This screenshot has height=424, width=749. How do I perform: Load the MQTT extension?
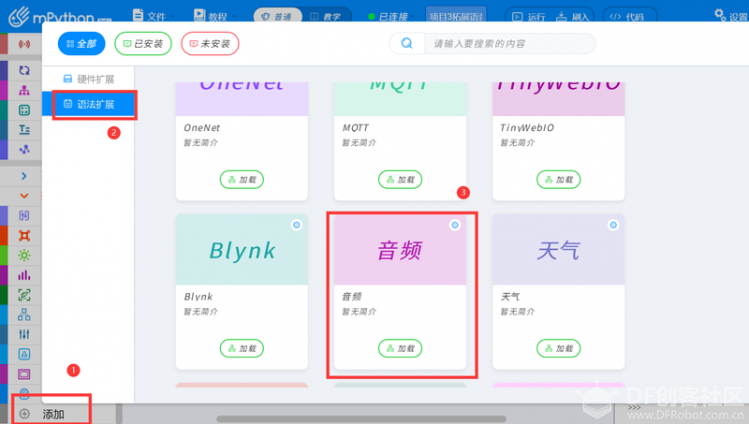coord(400,180)
